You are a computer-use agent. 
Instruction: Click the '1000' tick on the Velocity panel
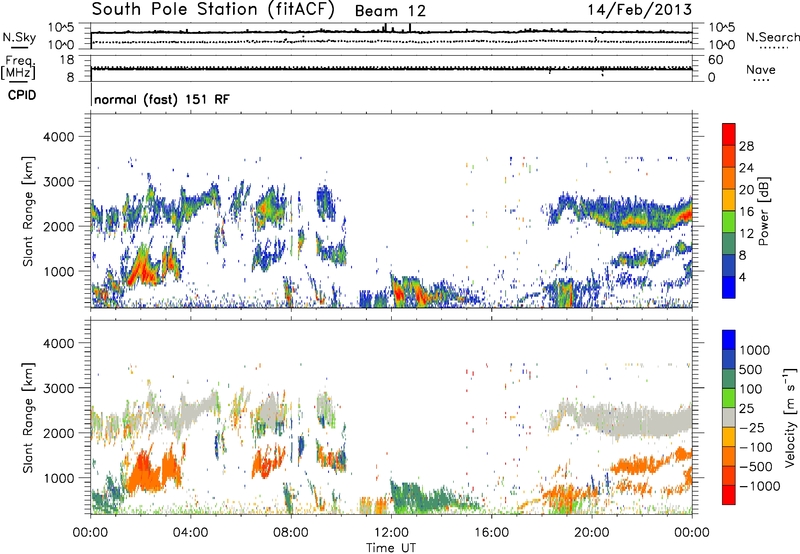(x=58, y=478)
